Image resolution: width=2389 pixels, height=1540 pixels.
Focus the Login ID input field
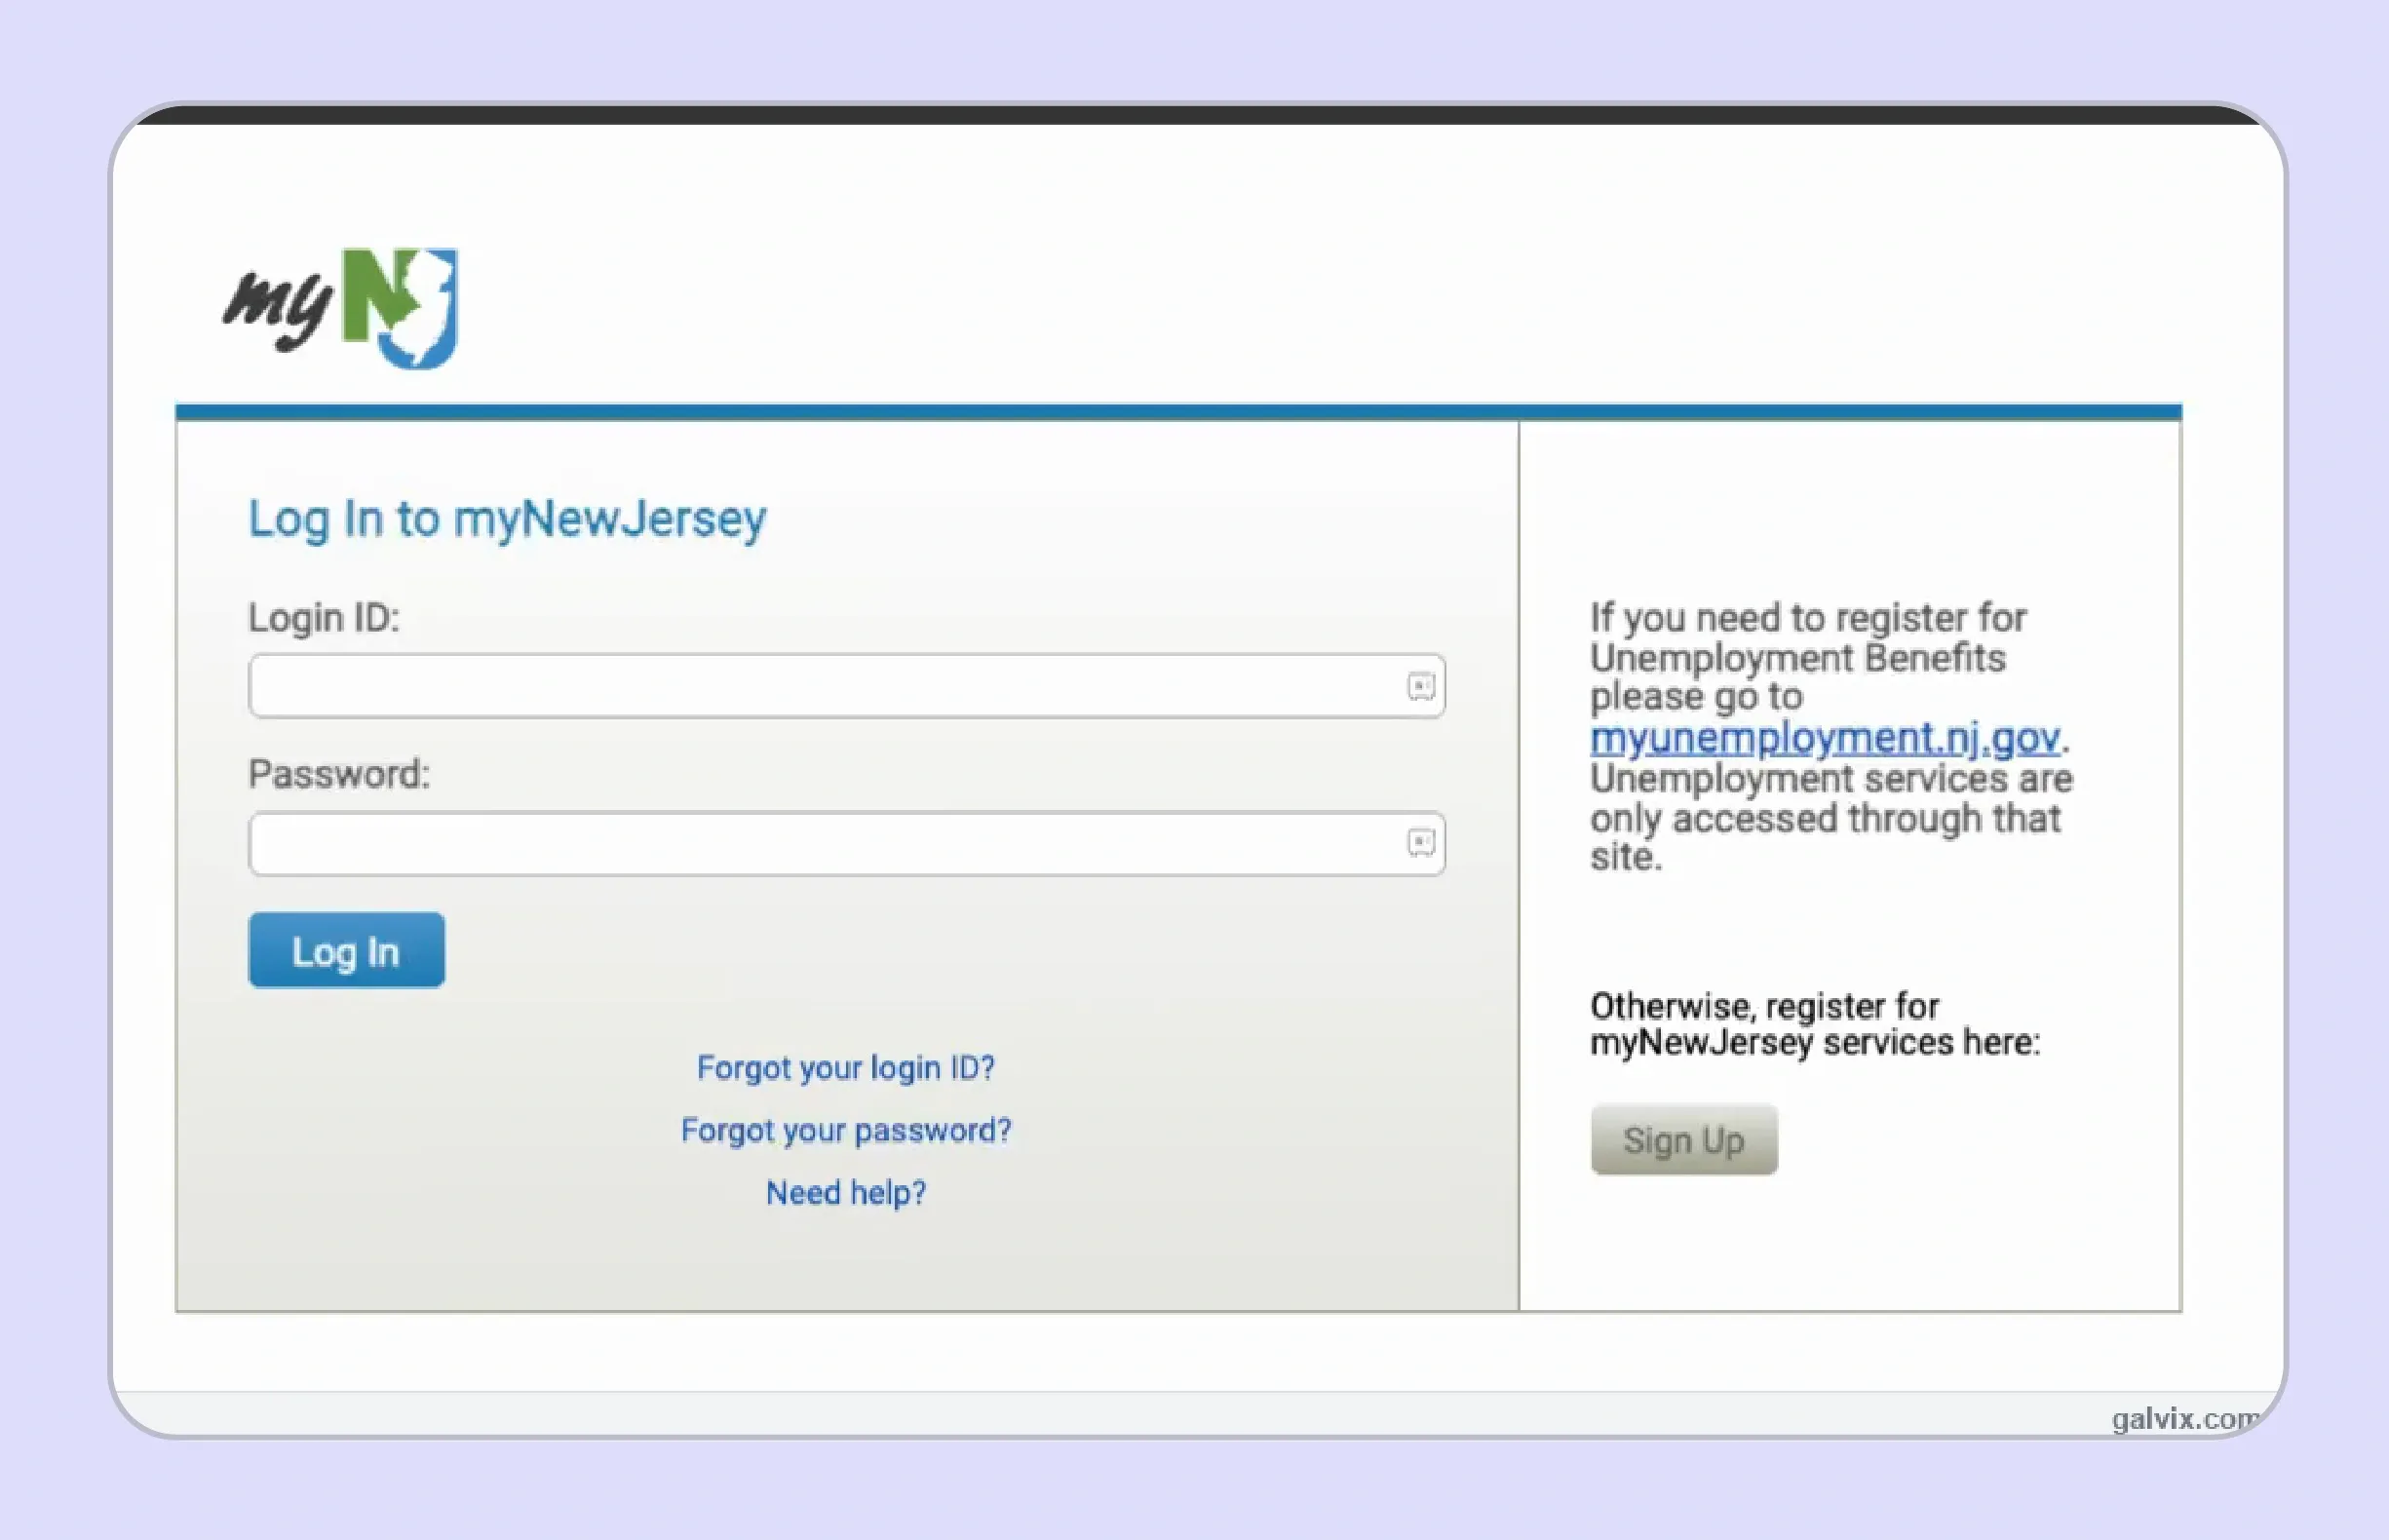pyautogui.click(x=847, y=686)
